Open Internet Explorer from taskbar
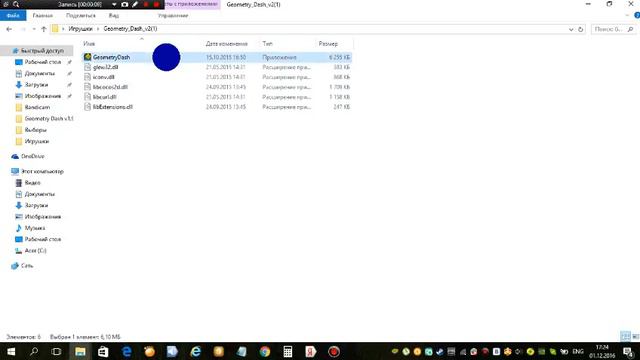 (196, 351)
